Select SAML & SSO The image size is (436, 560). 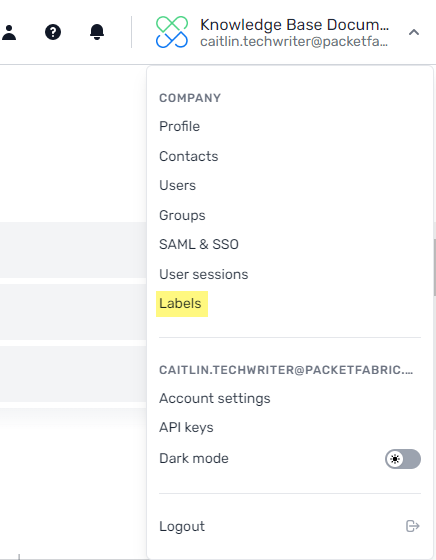pyautogui.click(x=199, y=245)
